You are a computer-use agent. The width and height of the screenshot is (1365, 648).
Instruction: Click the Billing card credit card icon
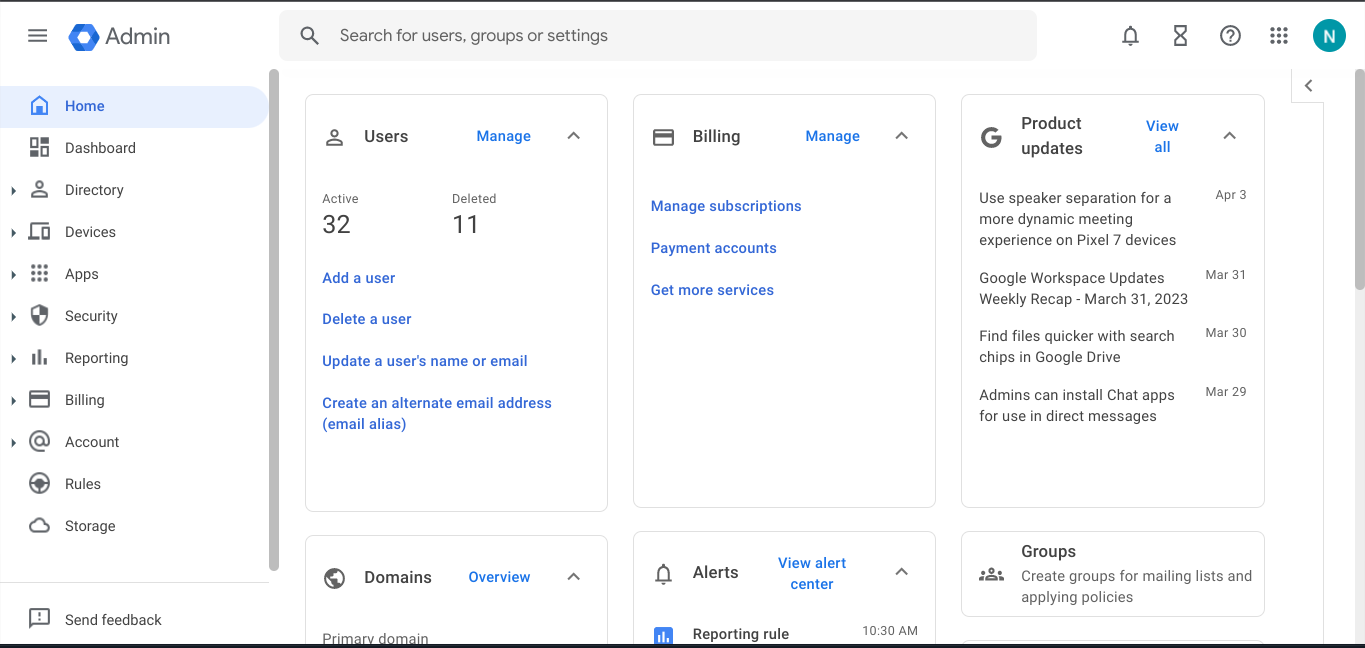(x=663, y=137)
